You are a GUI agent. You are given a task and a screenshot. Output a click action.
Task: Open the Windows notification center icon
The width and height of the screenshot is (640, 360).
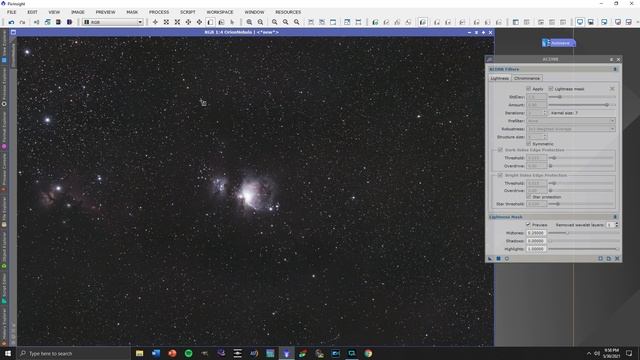click(629, 353)
